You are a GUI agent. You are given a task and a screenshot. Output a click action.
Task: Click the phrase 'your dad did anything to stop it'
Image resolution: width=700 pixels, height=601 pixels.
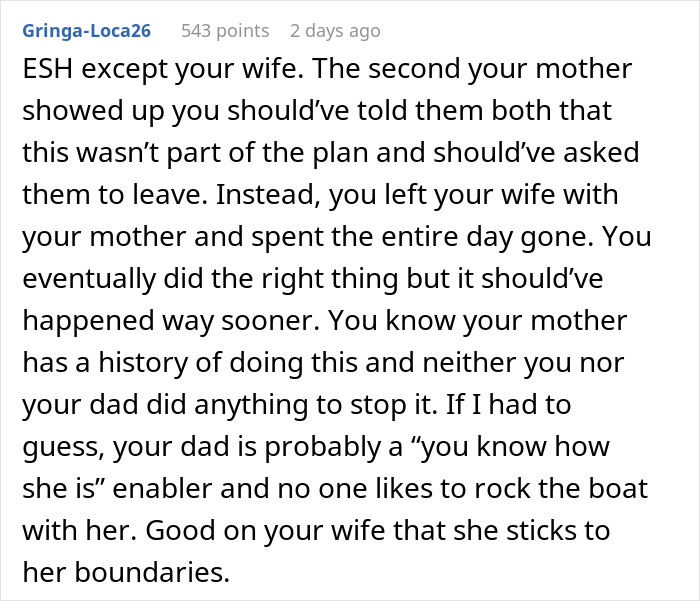coord(229,405)
